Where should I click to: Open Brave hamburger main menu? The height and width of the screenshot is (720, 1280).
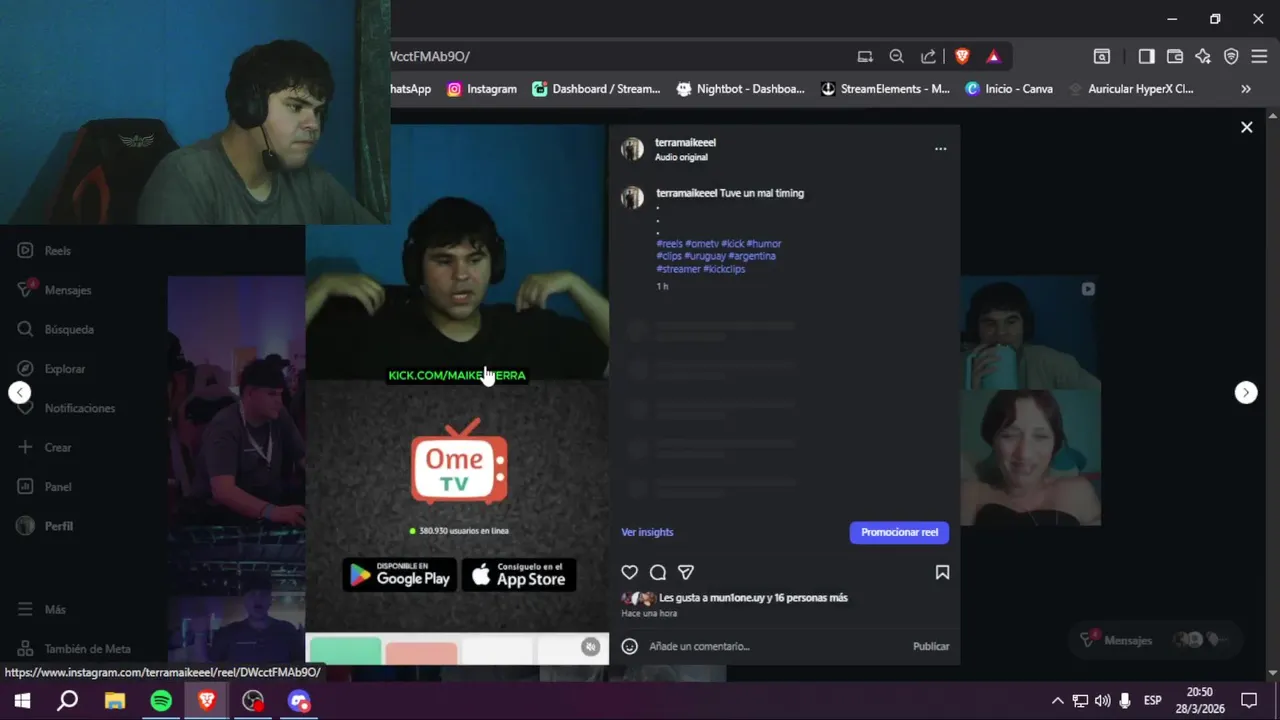[x=1259, y=57]
